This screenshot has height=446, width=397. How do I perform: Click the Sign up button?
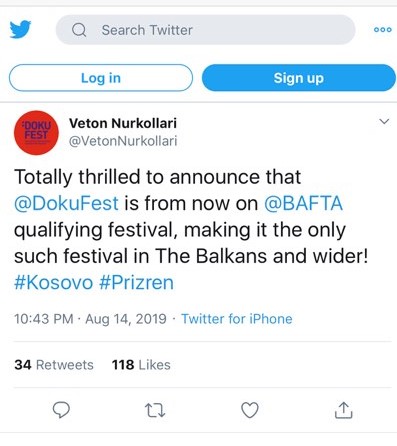point(299,78)
